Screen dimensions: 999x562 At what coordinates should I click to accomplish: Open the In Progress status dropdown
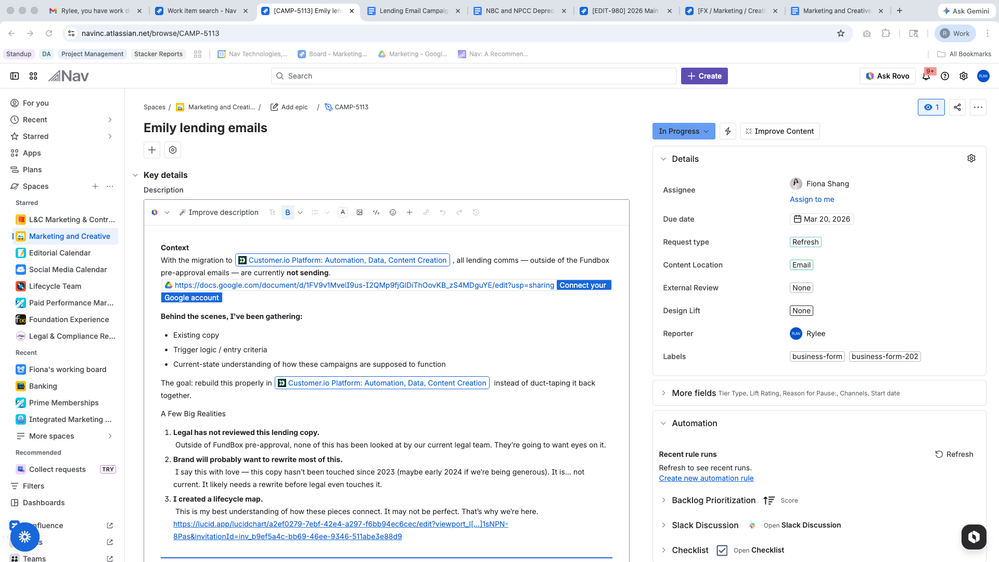click(684, 131)
